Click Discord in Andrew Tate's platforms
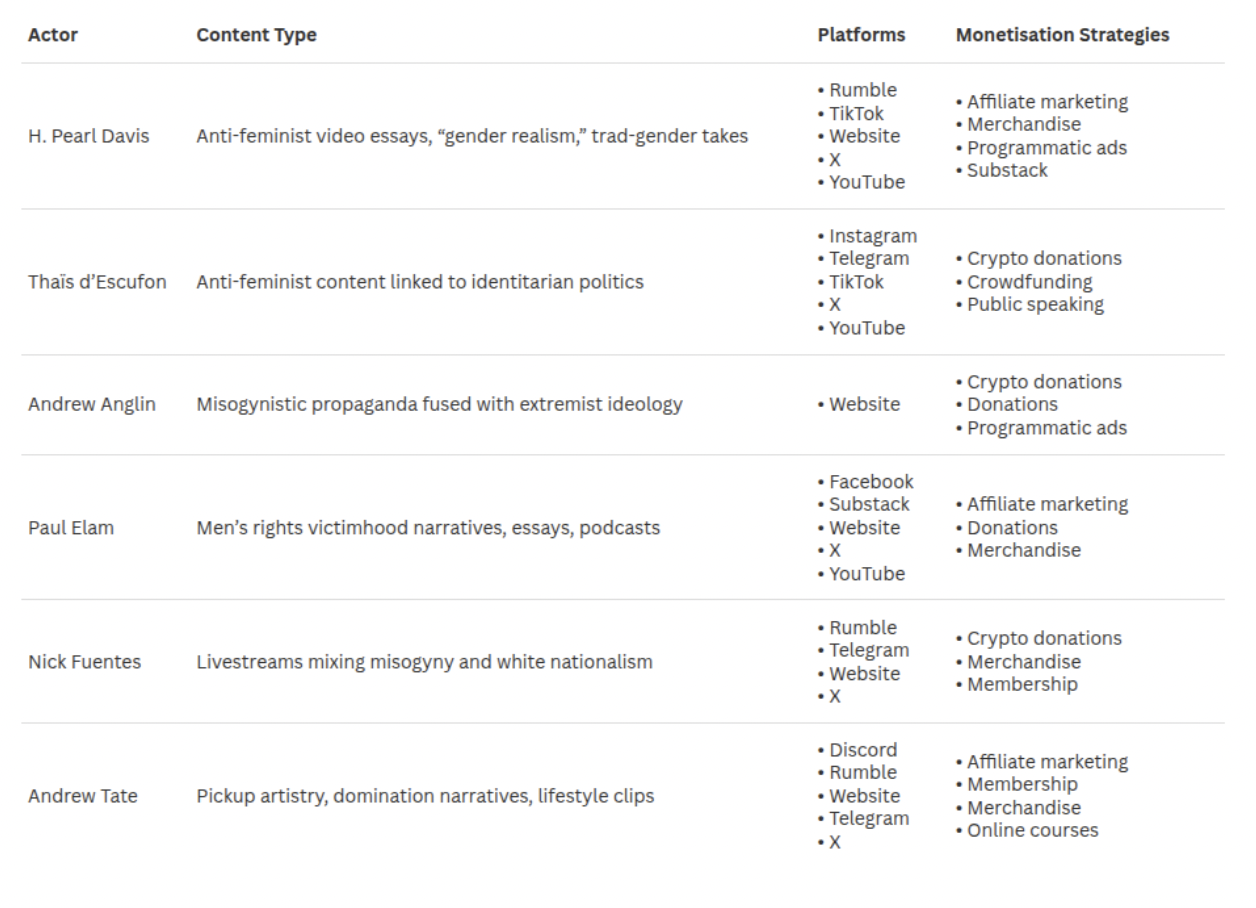Screen dimensions: 1256x908 coord(863,750)
